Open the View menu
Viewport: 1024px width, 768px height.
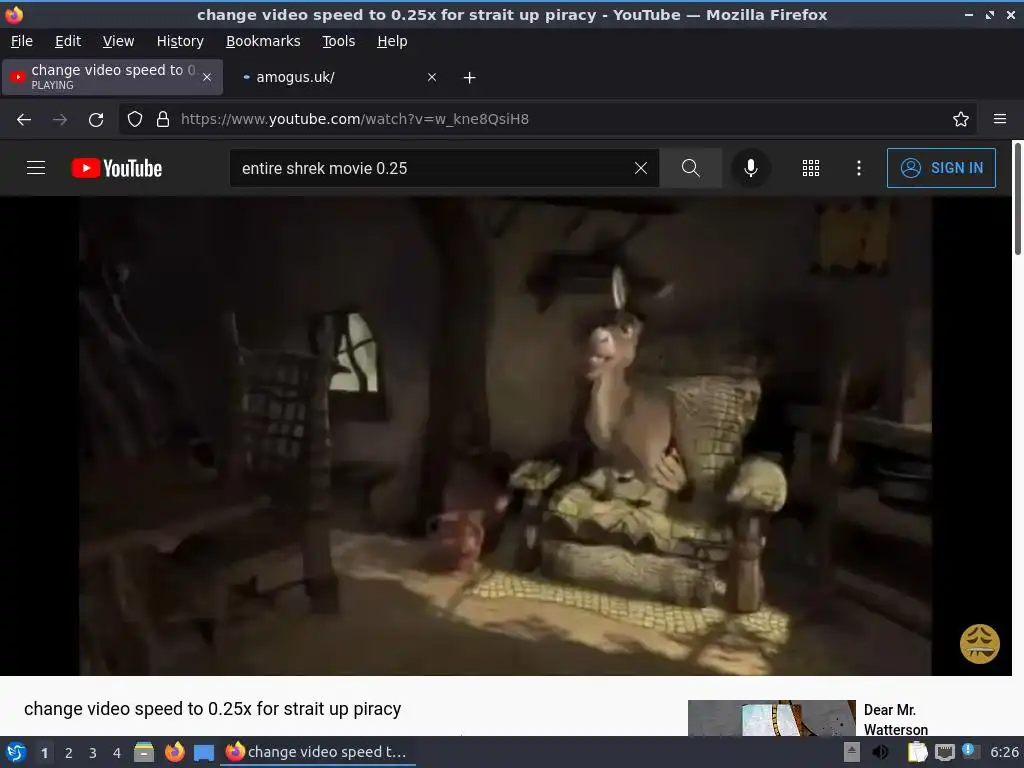tap(118, 41)
